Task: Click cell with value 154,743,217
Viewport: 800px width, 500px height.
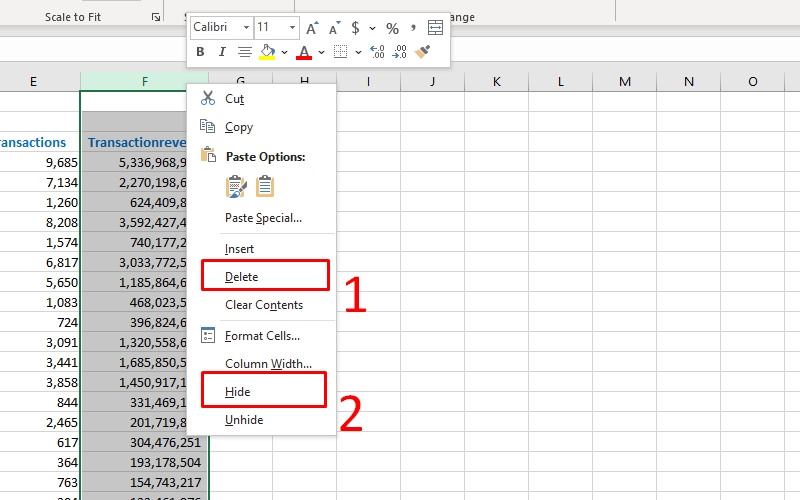Action: click(144, 482)
